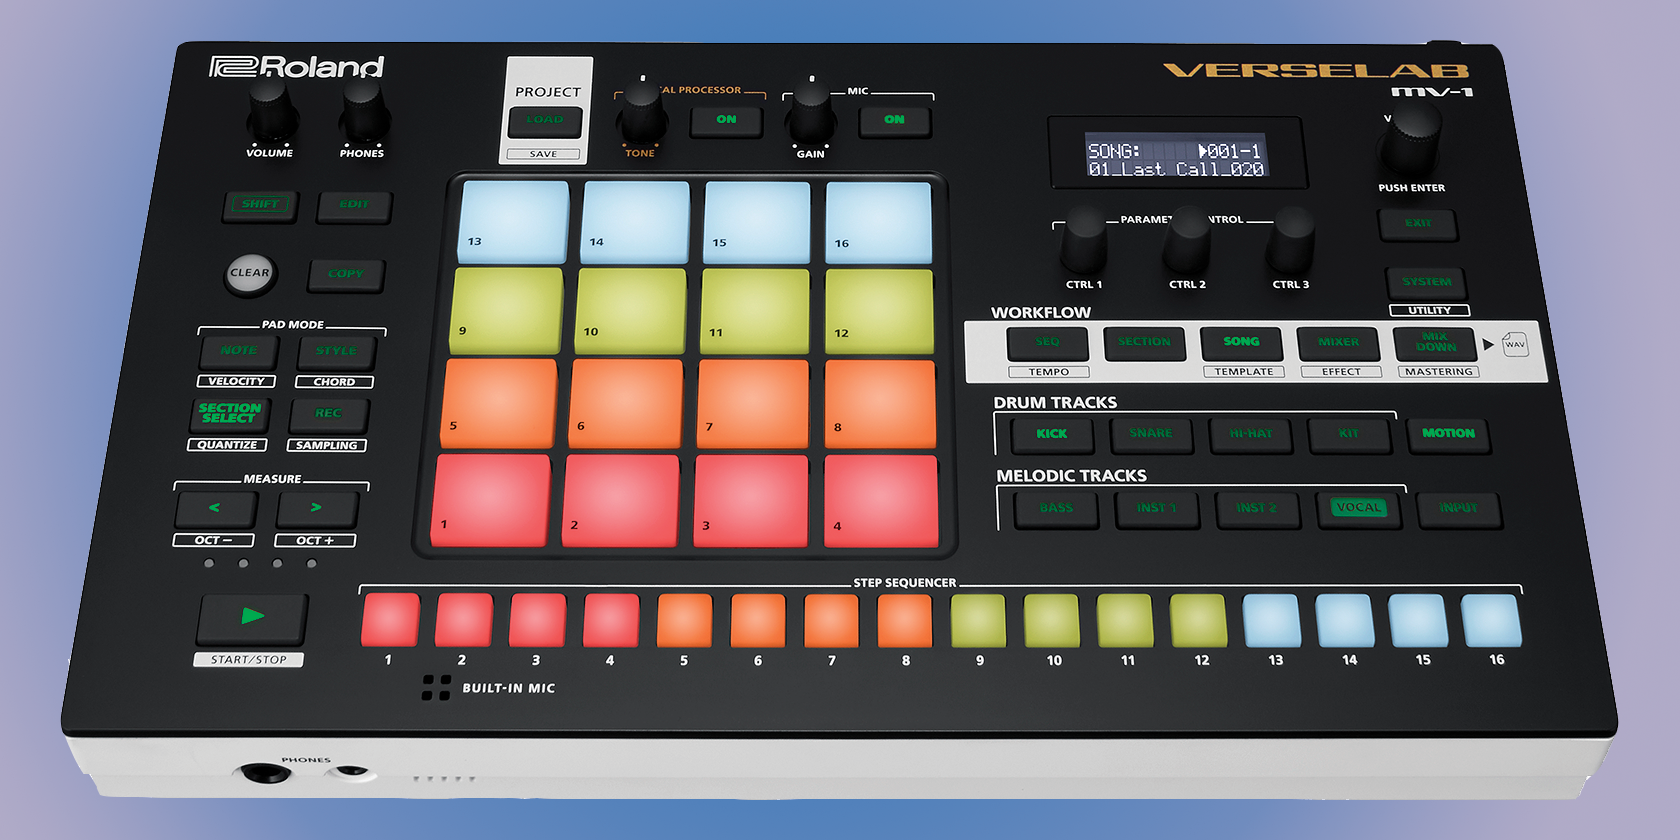
Task: Select the SECTION workflow button
Action: click(x=1144, y=343)
